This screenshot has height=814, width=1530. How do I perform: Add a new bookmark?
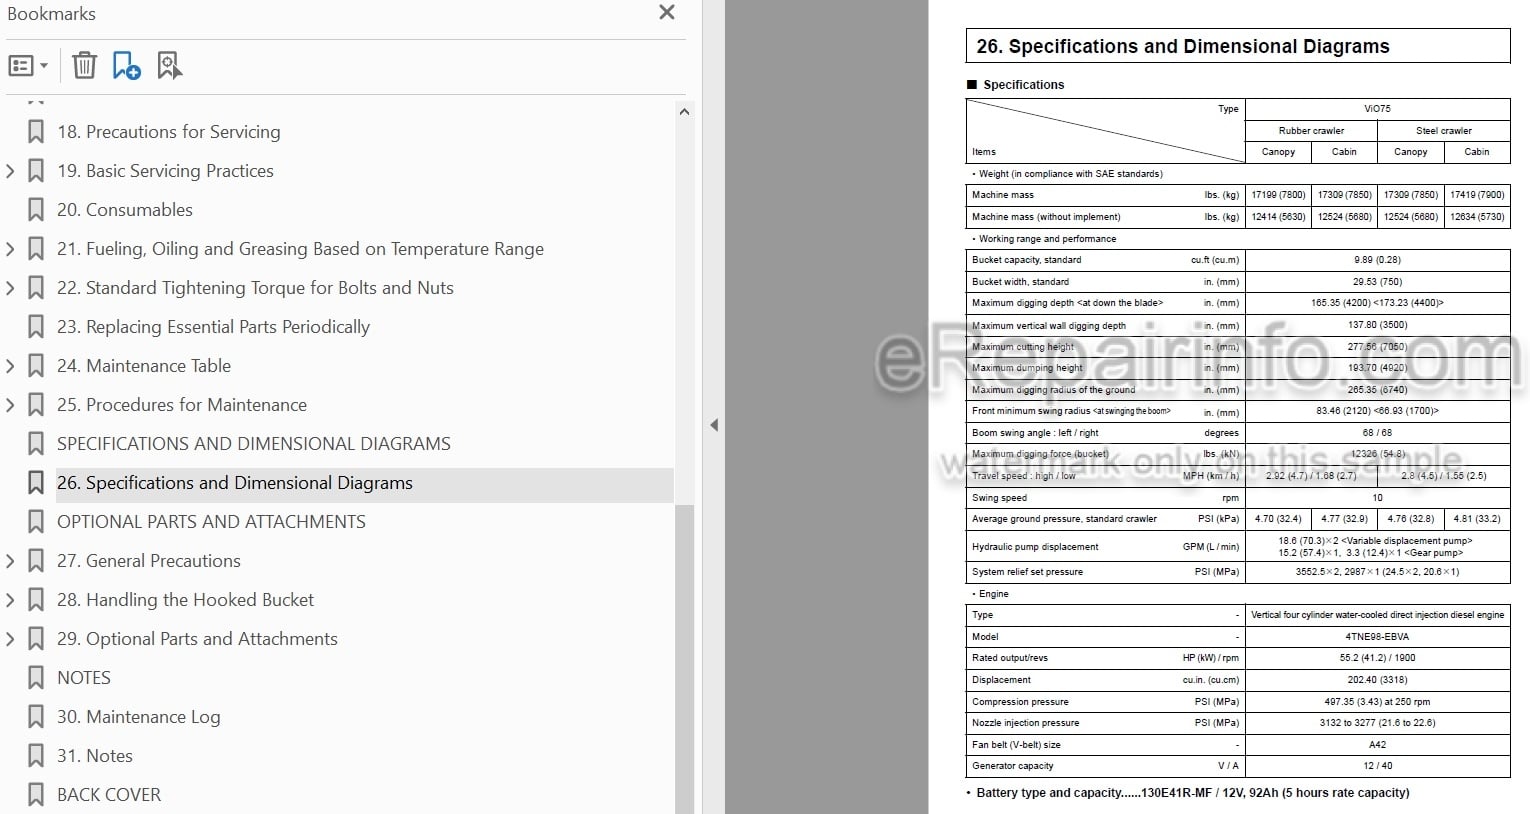click(x=126, y=66)
